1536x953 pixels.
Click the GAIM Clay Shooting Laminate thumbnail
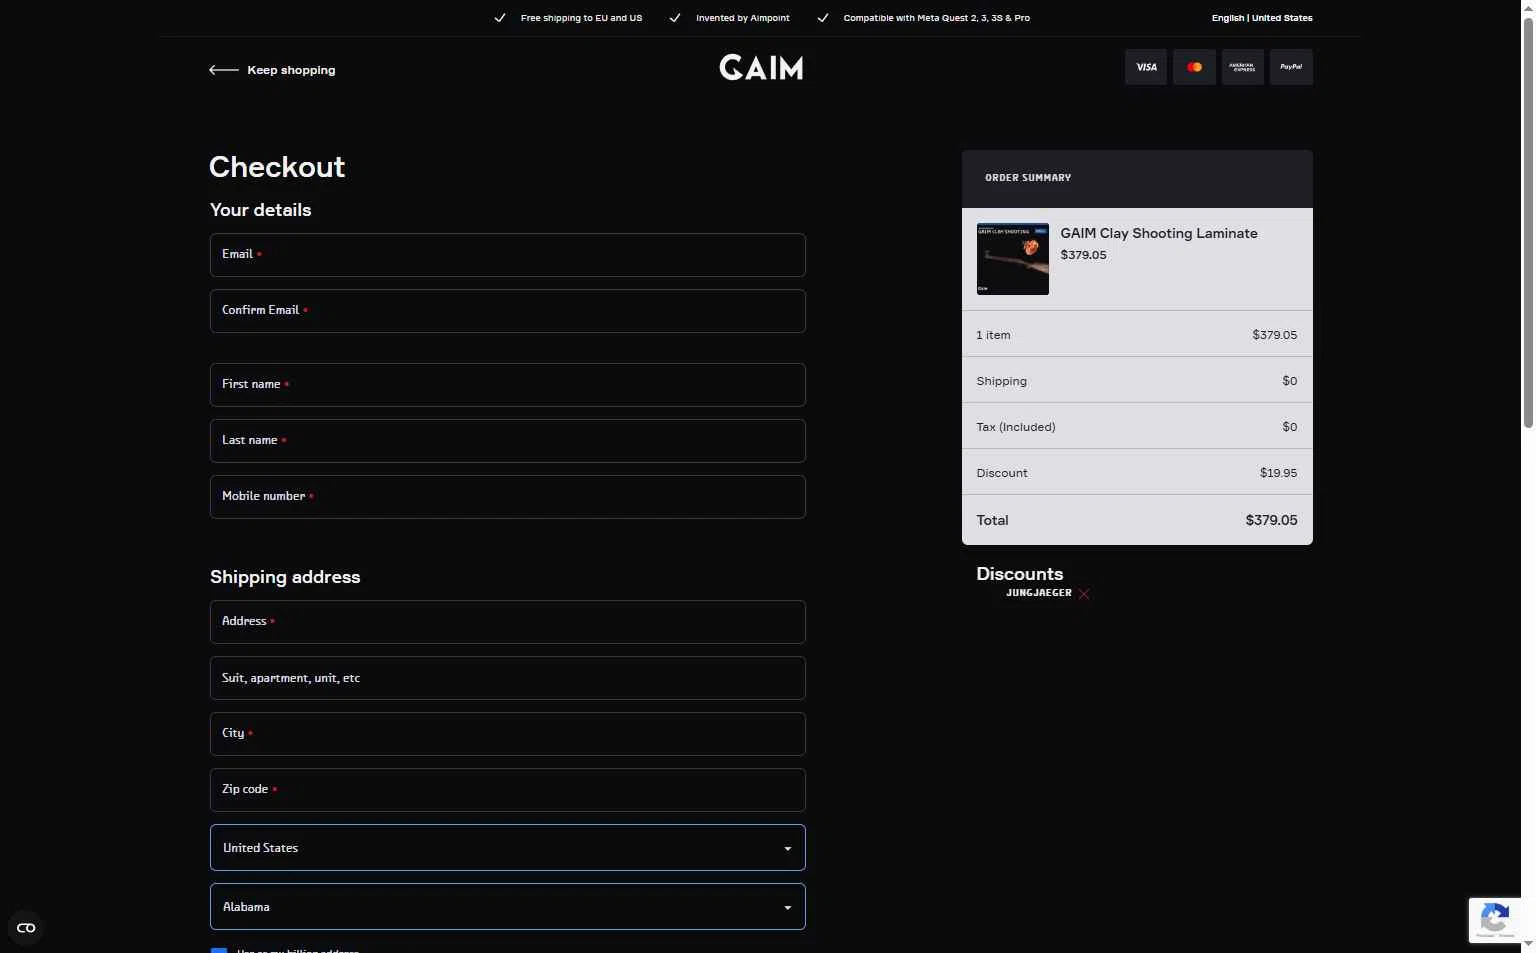(x=1013, y=259)
